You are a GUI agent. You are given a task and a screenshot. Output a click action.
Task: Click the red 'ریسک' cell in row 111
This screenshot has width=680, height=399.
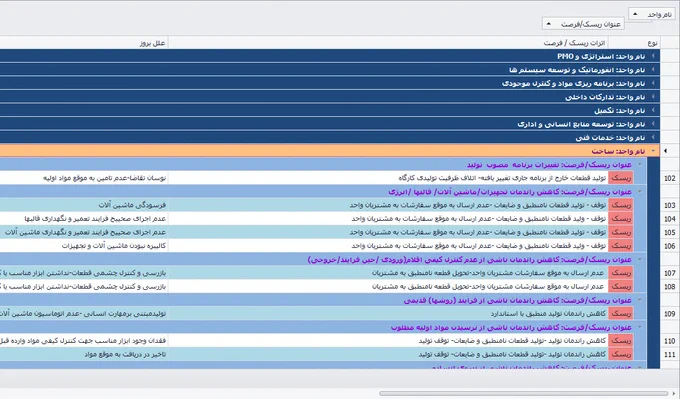[x=621, y=354]
